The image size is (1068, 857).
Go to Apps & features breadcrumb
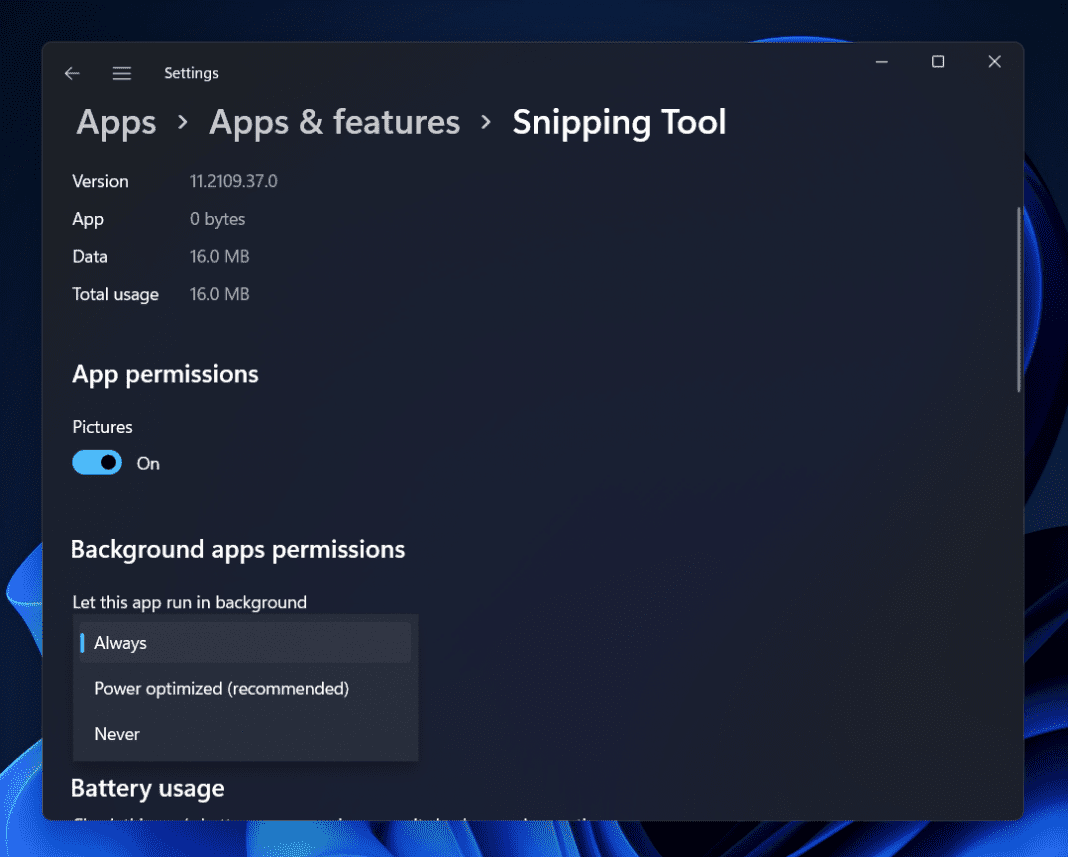(334, 122)
